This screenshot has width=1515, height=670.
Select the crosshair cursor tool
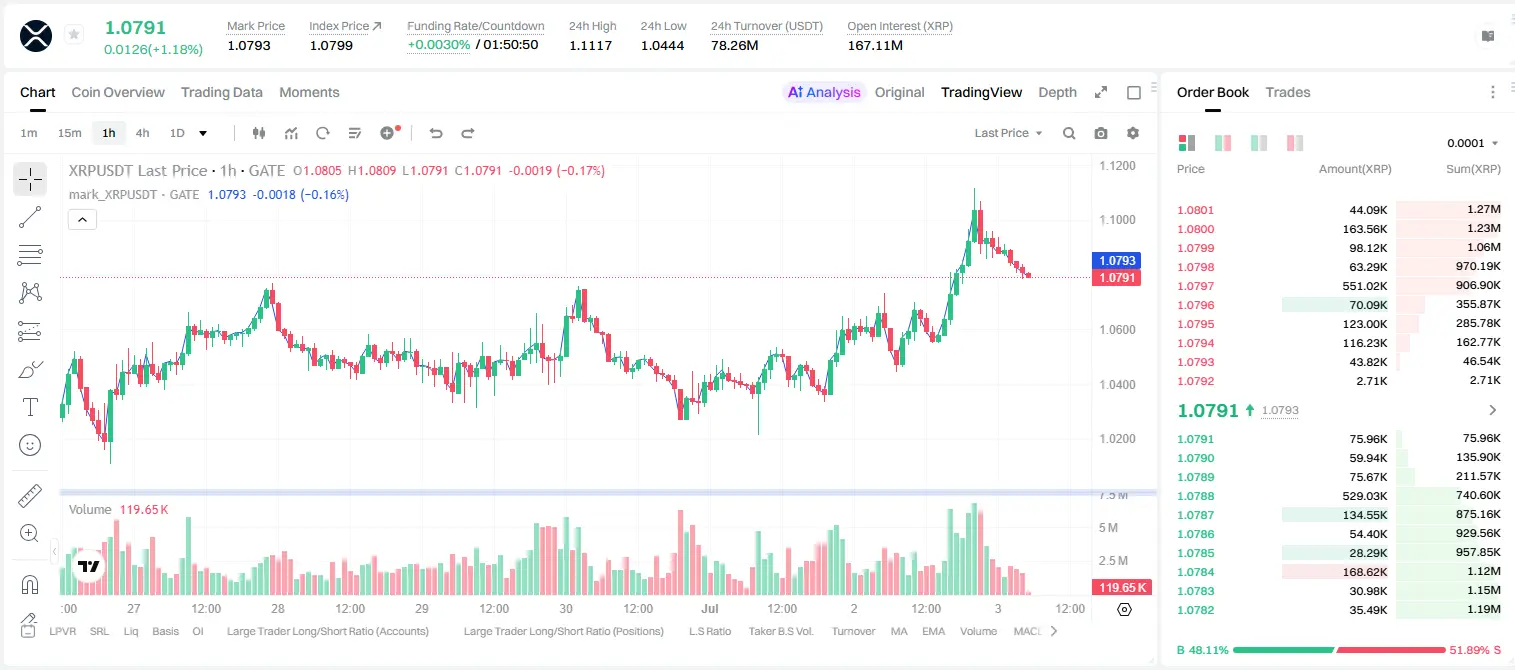tap(30, 180)
